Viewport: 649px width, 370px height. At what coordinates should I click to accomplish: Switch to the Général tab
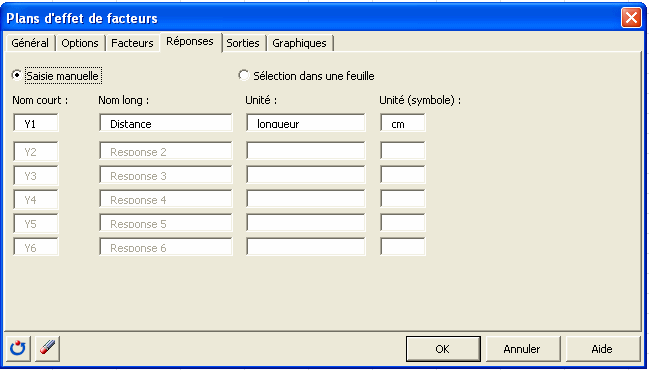click(x=30, y=43)
